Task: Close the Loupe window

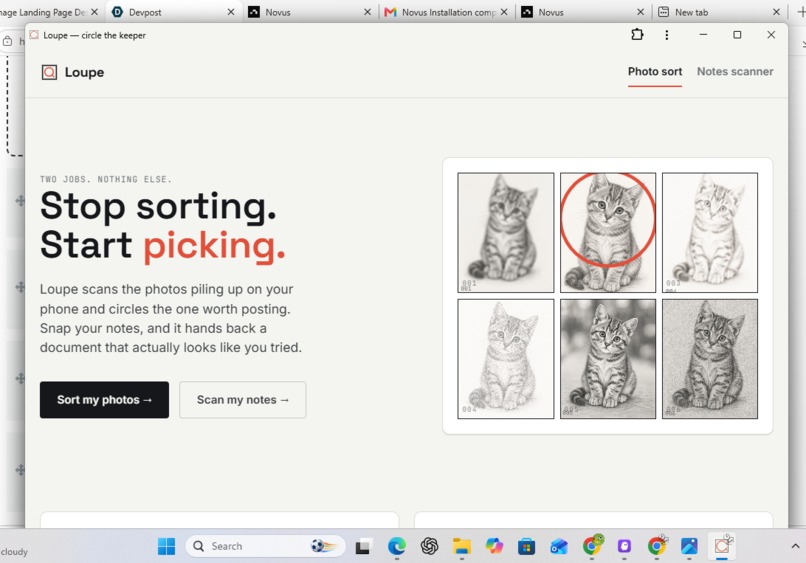Action: (771, 34)
